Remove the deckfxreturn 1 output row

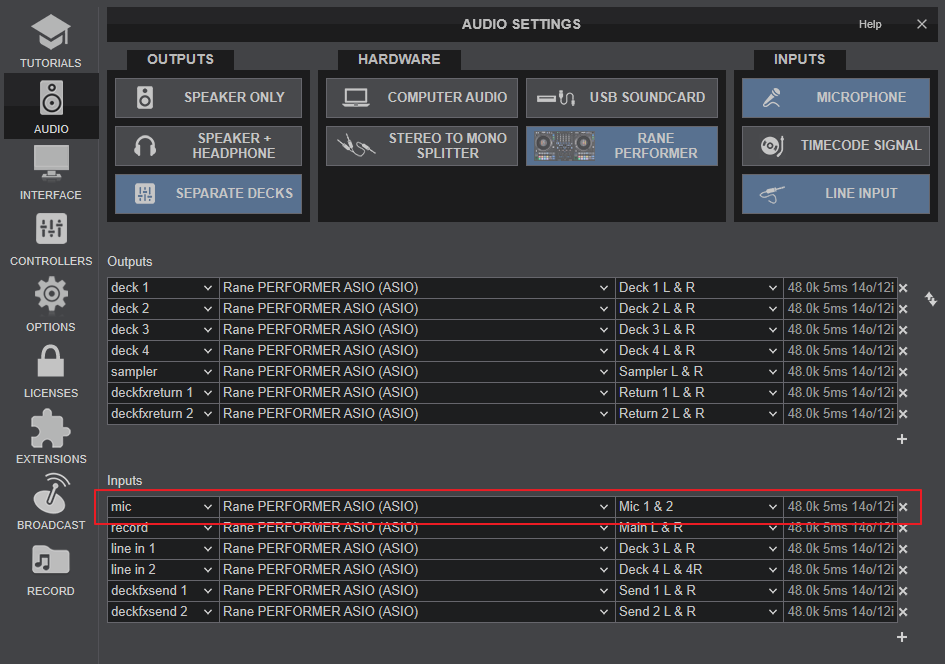point(903,393)
